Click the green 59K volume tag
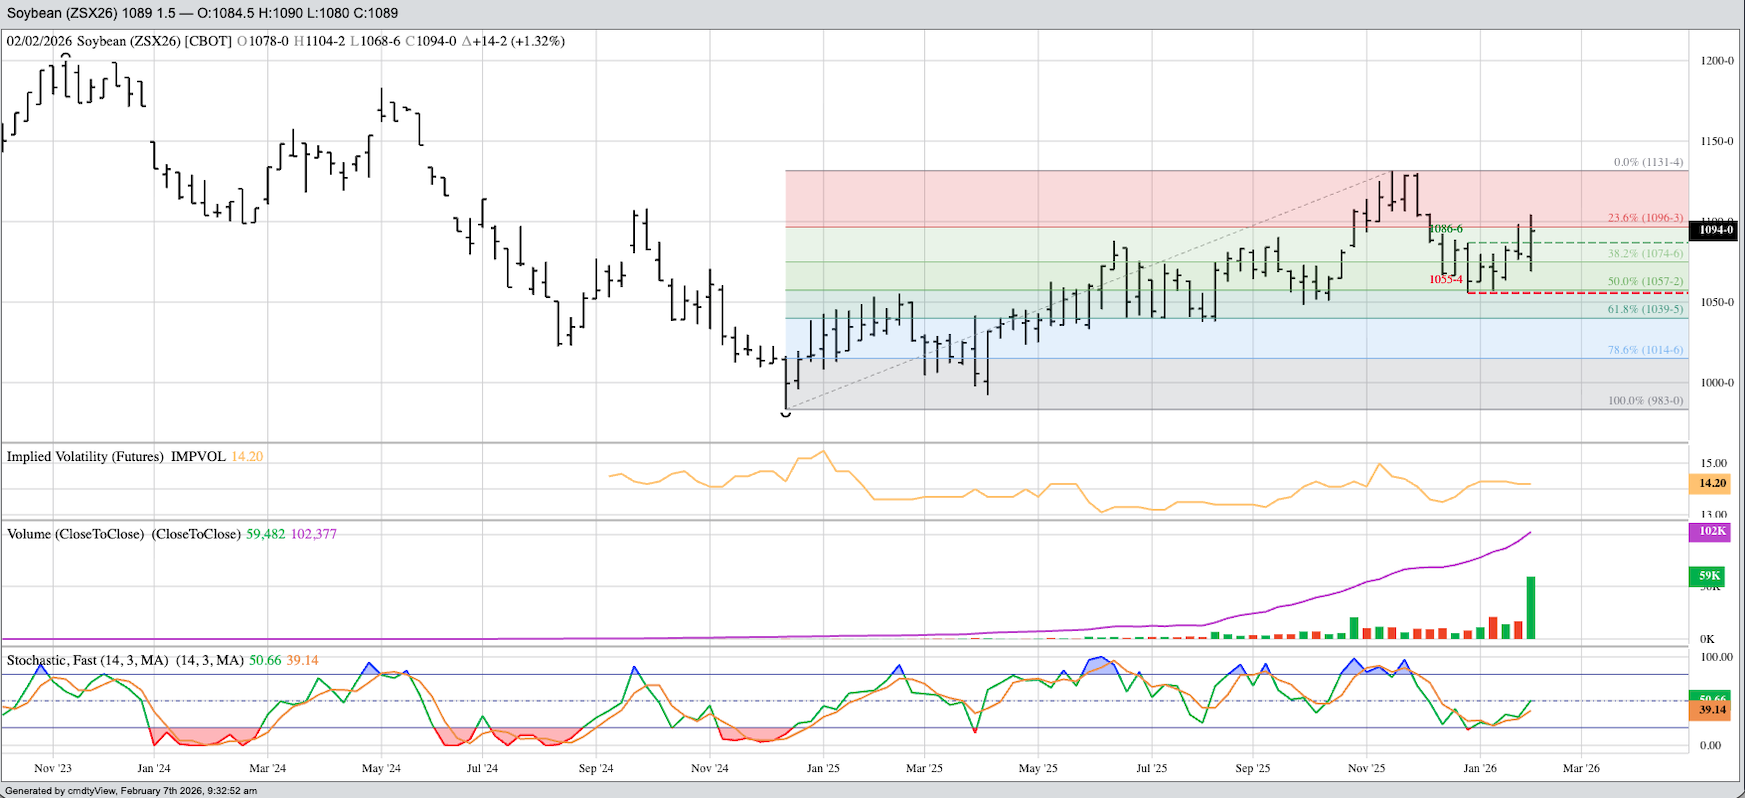This screenshot has width=1745, height=798. (1710, 576)
